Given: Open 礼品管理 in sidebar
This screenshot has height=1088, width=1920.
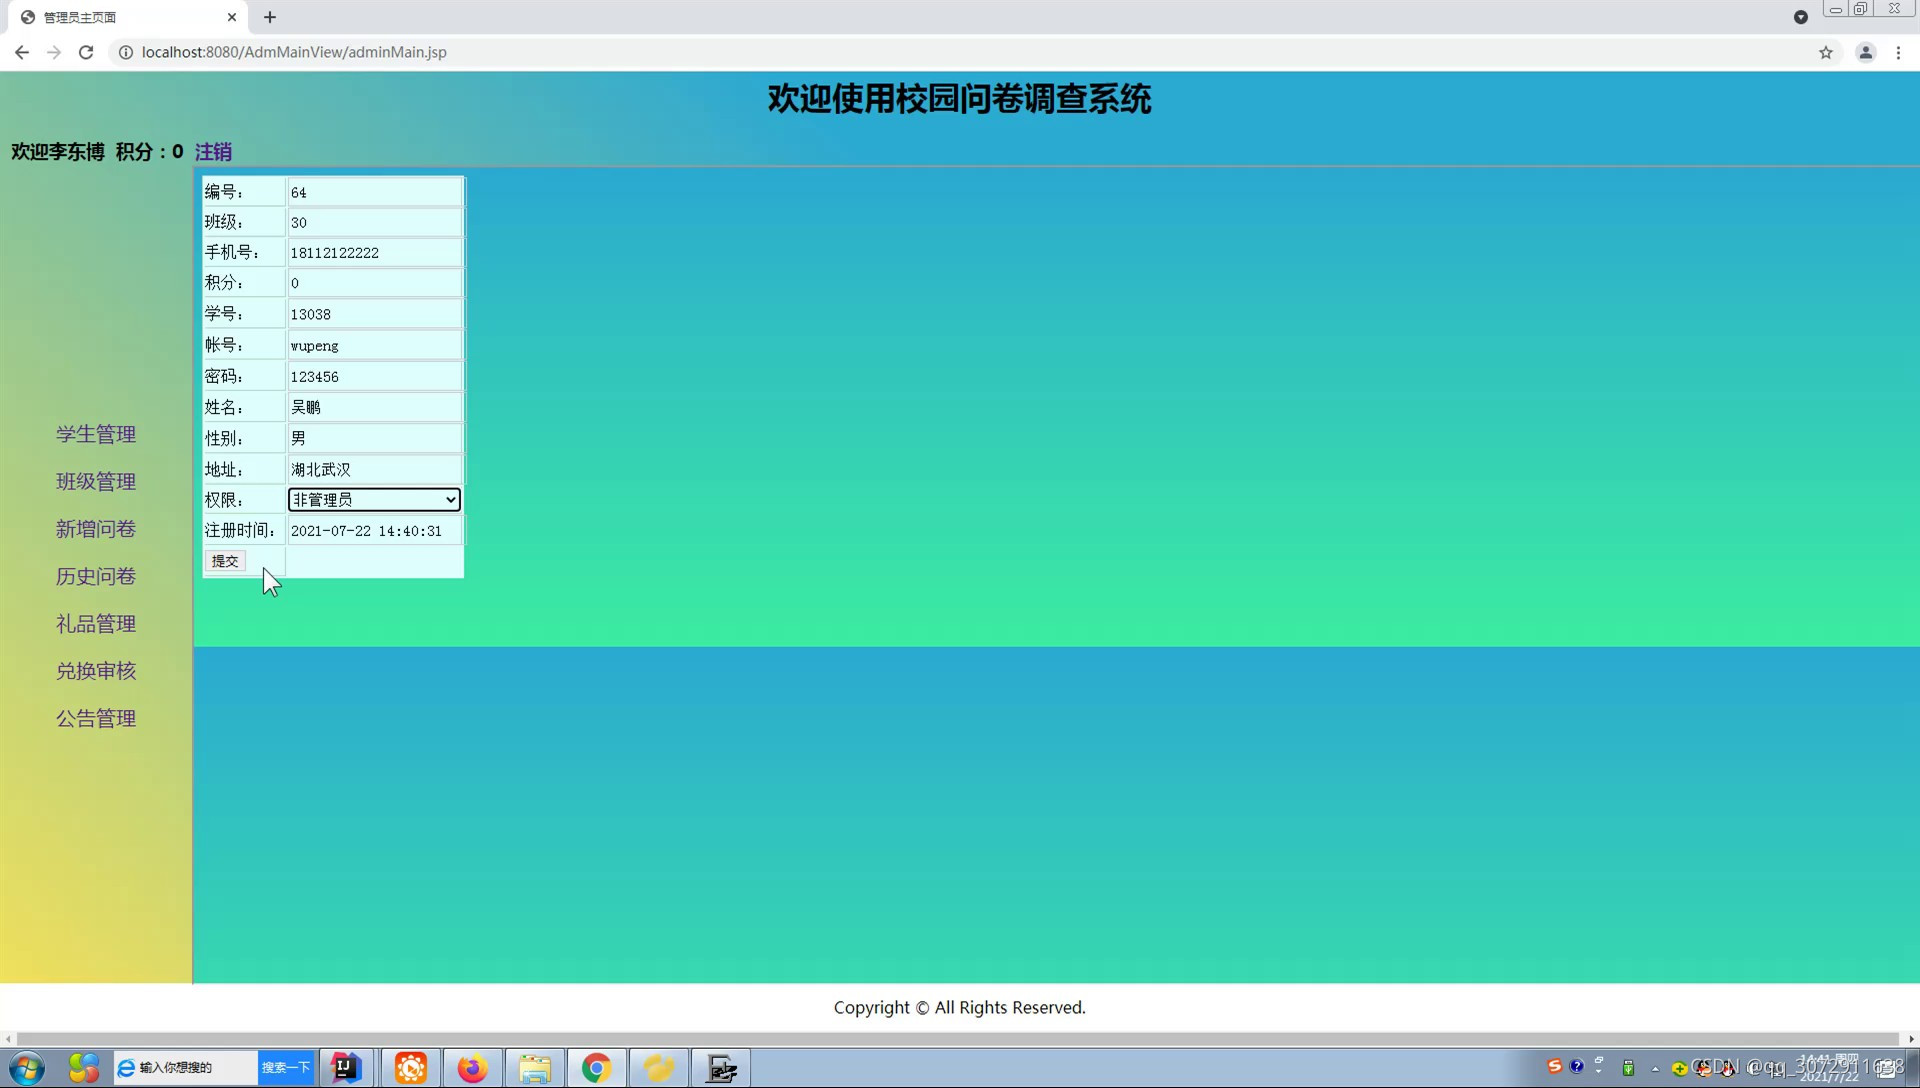Looking at the screenshot, I should pos(96,624).
